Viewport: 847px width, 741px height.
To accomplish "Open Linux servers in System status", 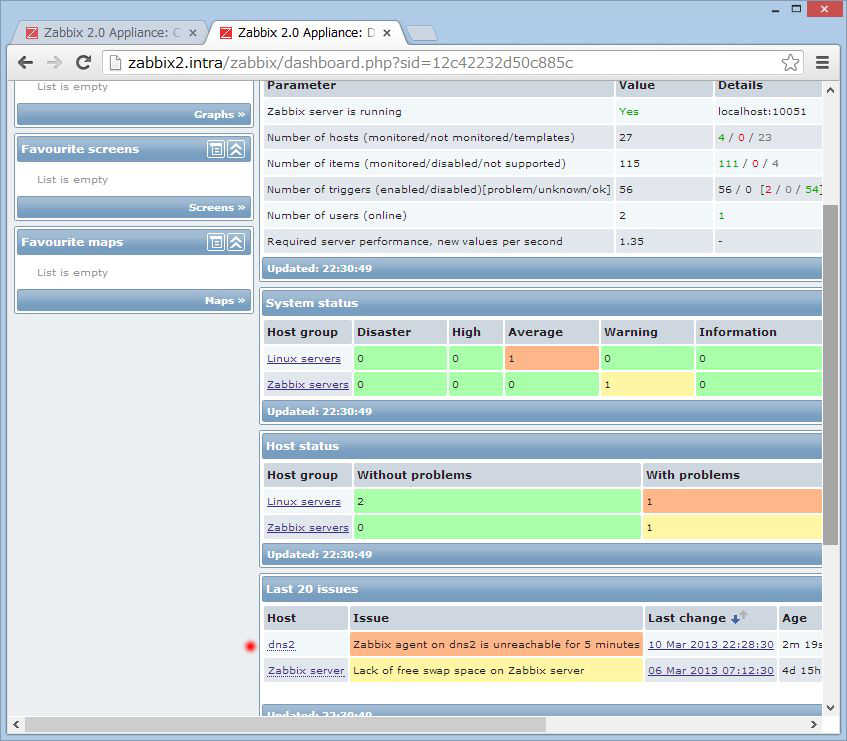I will pyautogui.click(x=304, y=359).
